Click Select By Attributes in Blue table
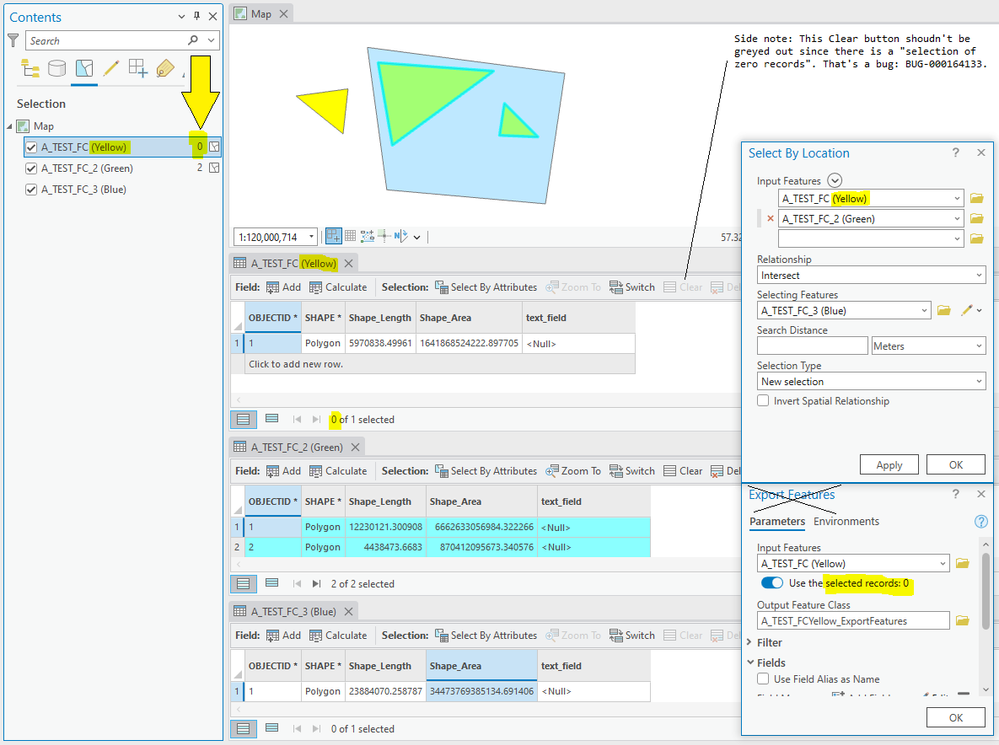 pos(486,635)
